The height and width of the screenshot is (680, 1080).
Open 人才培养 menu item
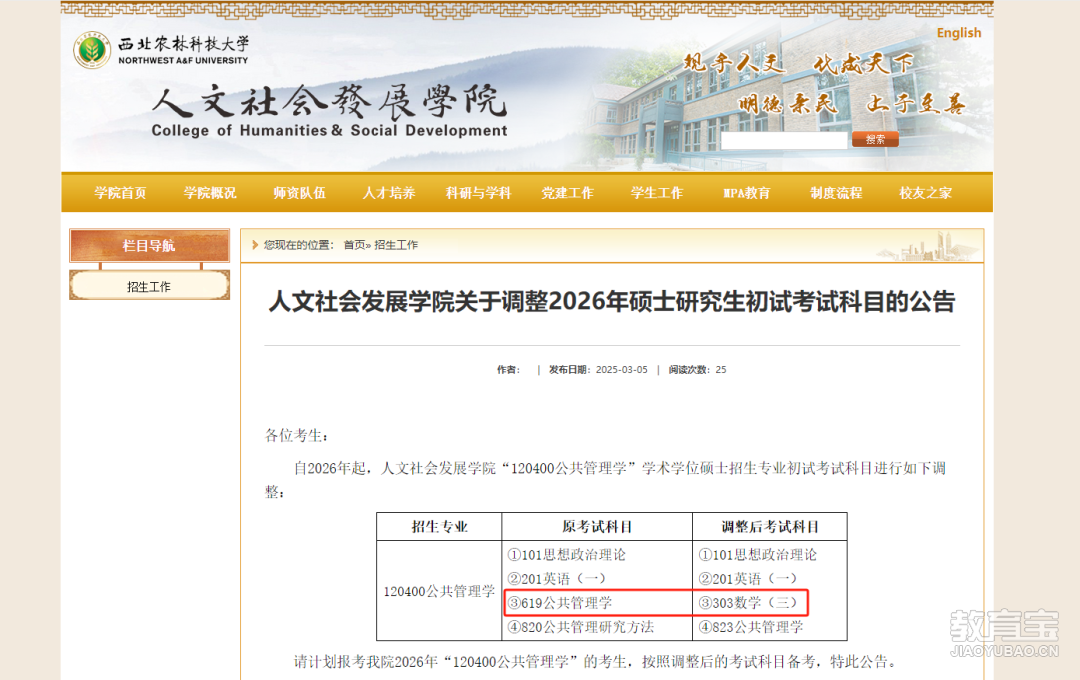click(389, 193)
